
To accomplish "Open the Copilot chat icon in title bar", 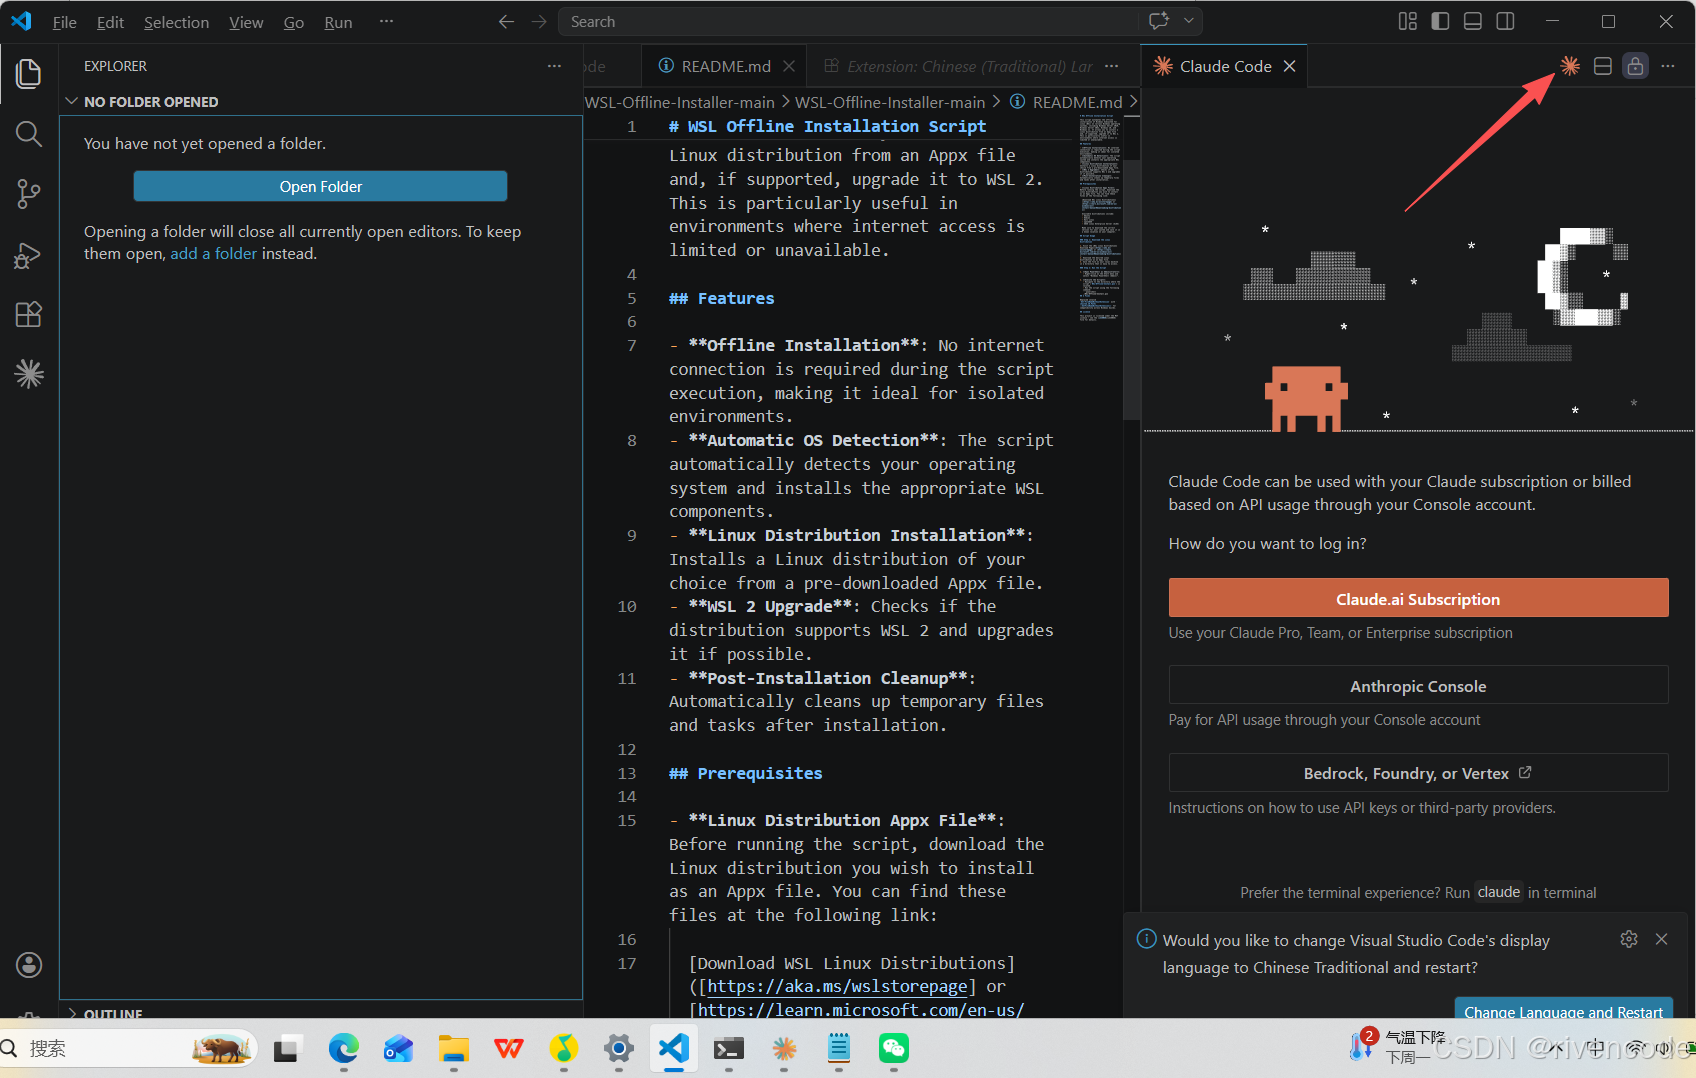I will pos(1159,21).
